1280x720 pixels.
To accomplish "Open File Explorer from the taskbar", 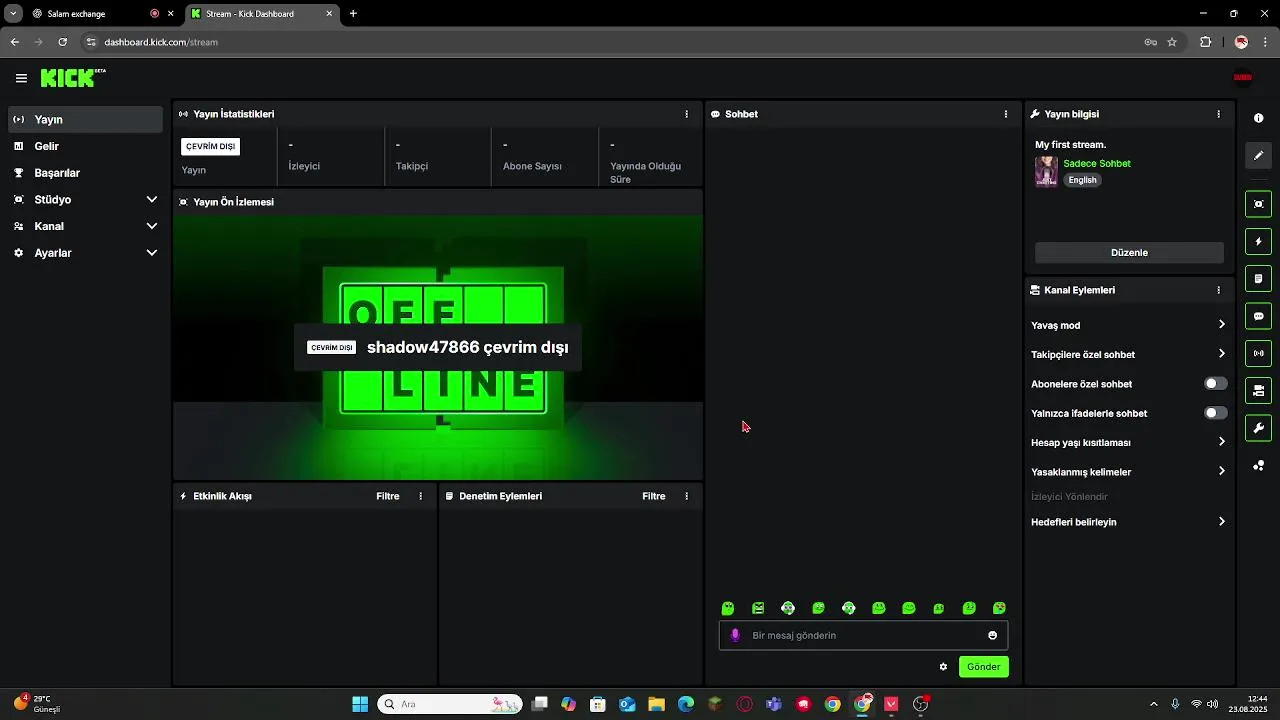I will coord(657,704).
